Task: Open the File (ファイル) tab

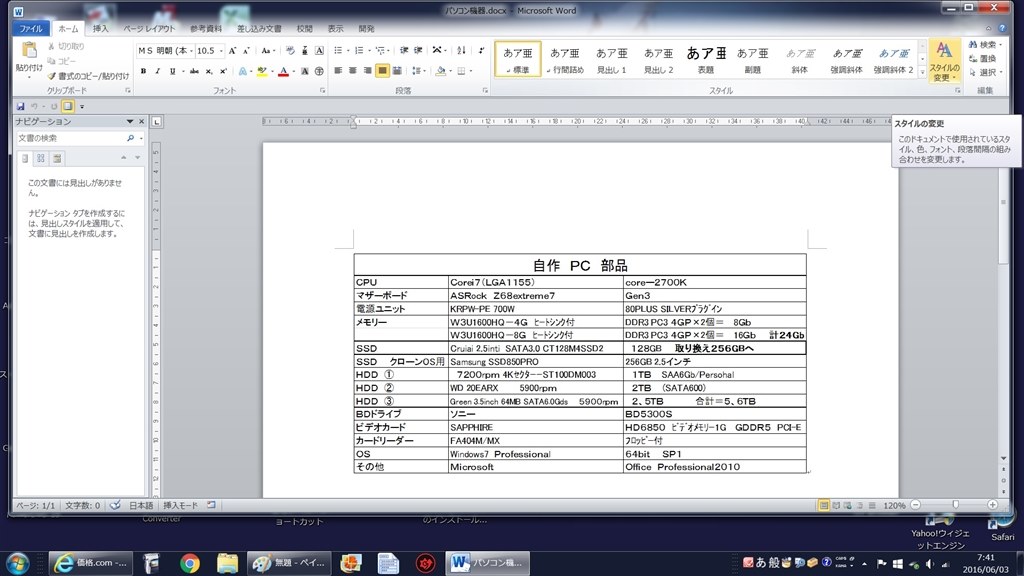Action: click(31, 29)
